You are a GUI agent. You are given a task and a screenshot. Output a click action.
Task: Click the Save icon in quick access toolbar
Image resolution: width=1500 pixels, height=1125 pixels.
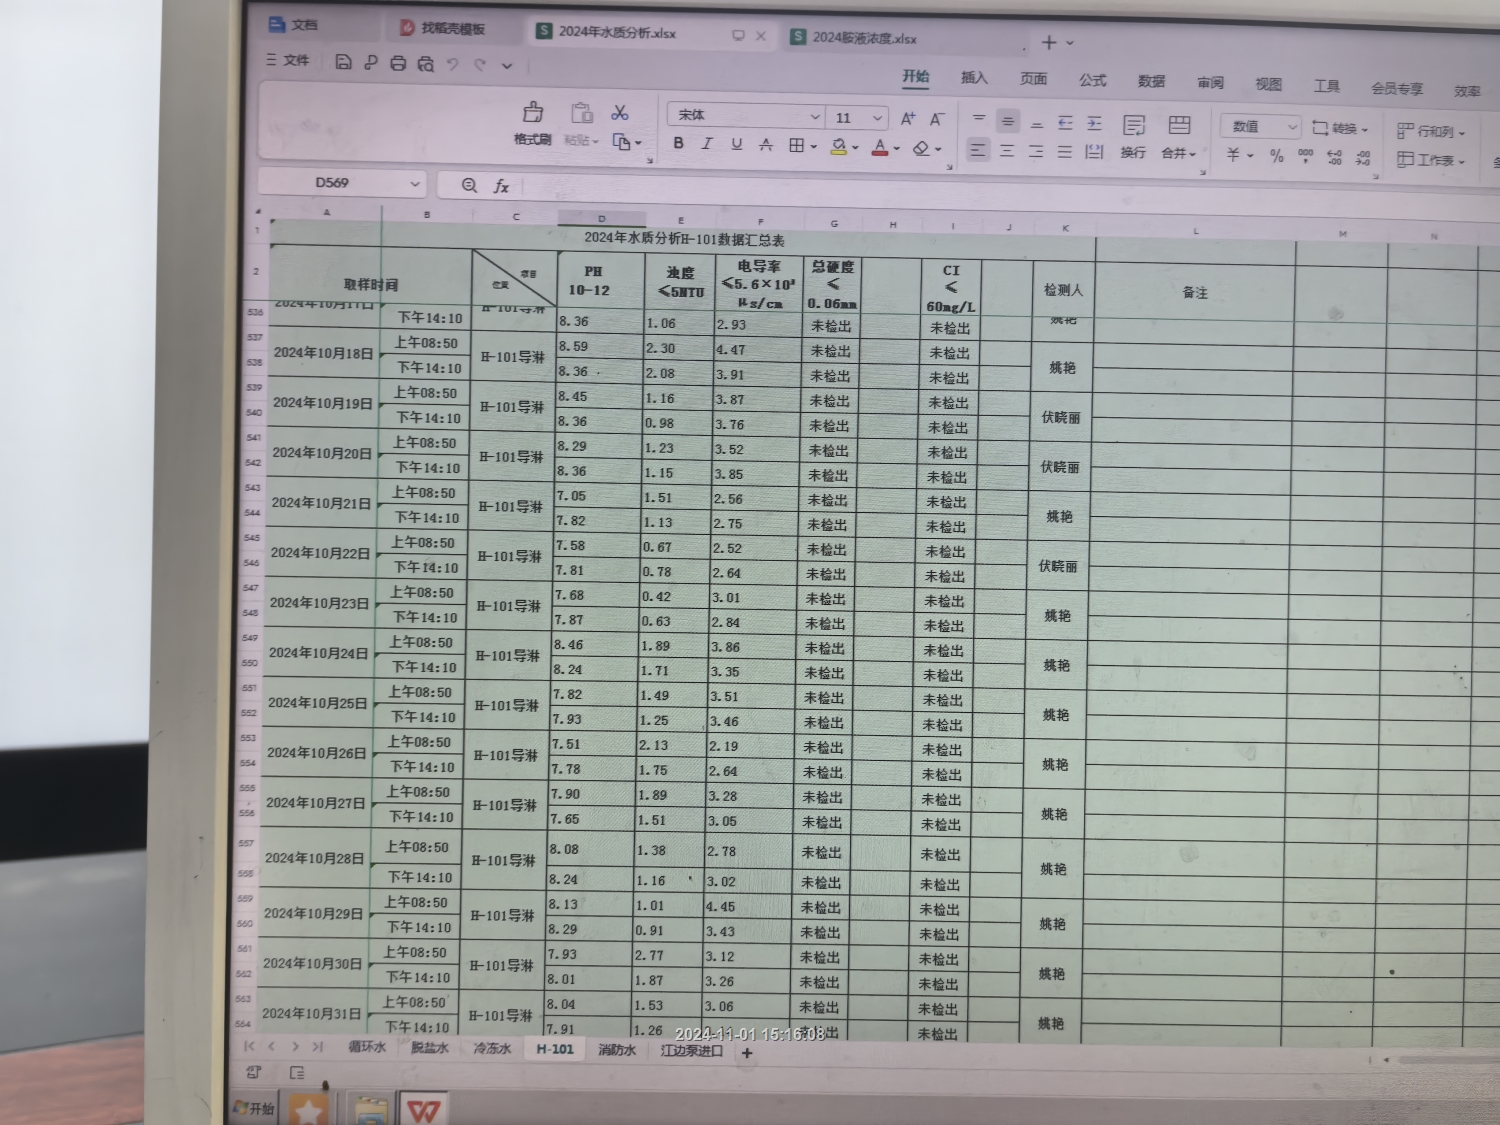pos(343,62)
